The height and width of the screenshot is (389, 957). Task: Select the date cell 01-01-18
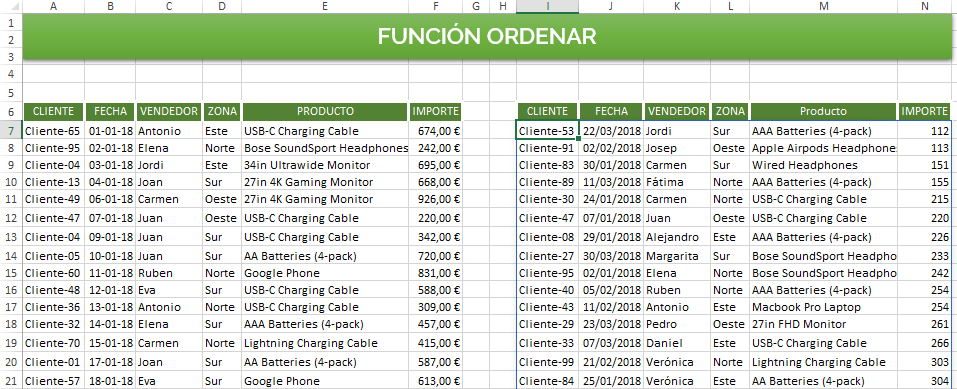coord(110,131)
